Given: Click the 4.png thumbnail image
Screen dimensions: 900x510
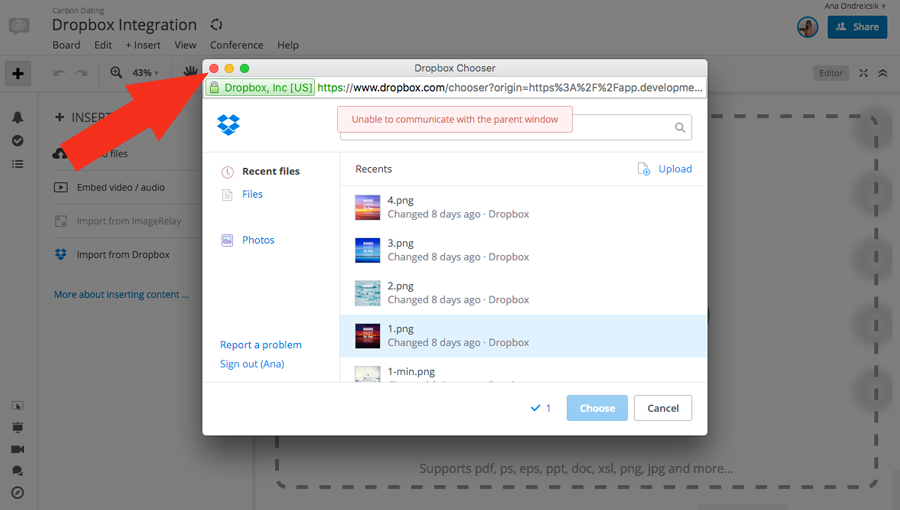Looking at the screenshot, I should [x=367, y=207].
